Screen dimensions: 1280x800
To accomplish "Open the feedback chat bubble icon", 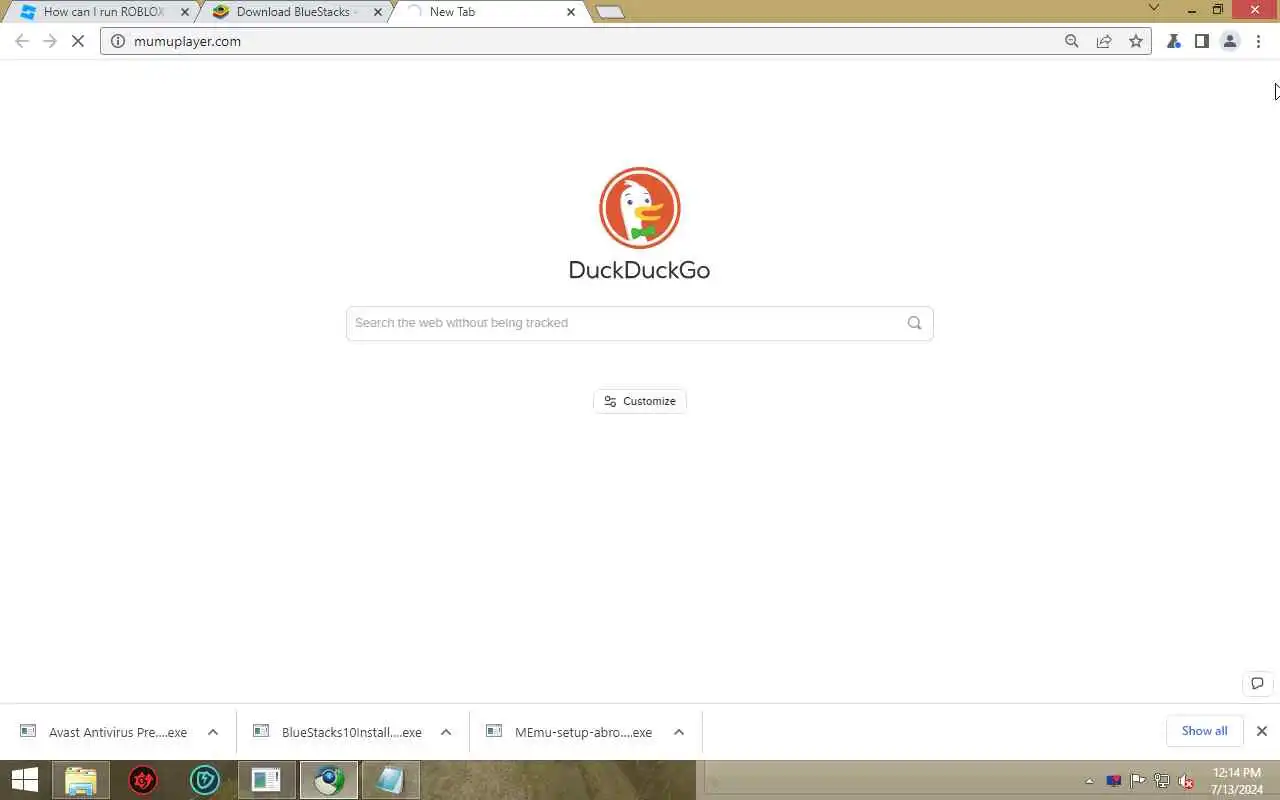I will (1257, 683).
